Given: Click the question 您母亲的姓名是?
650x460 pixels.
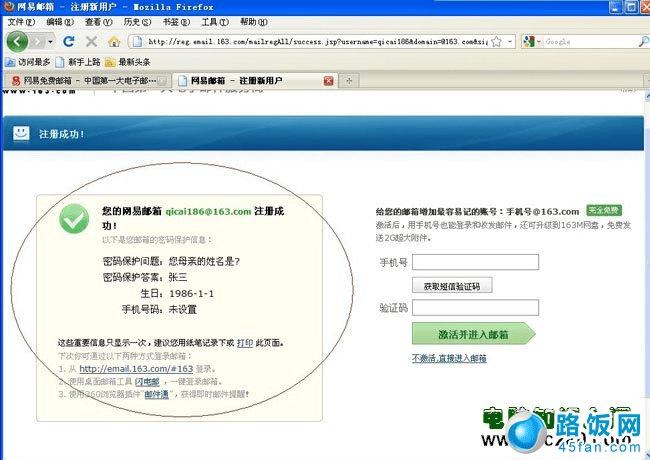Looking at the screenshot, I should [204, 261].
